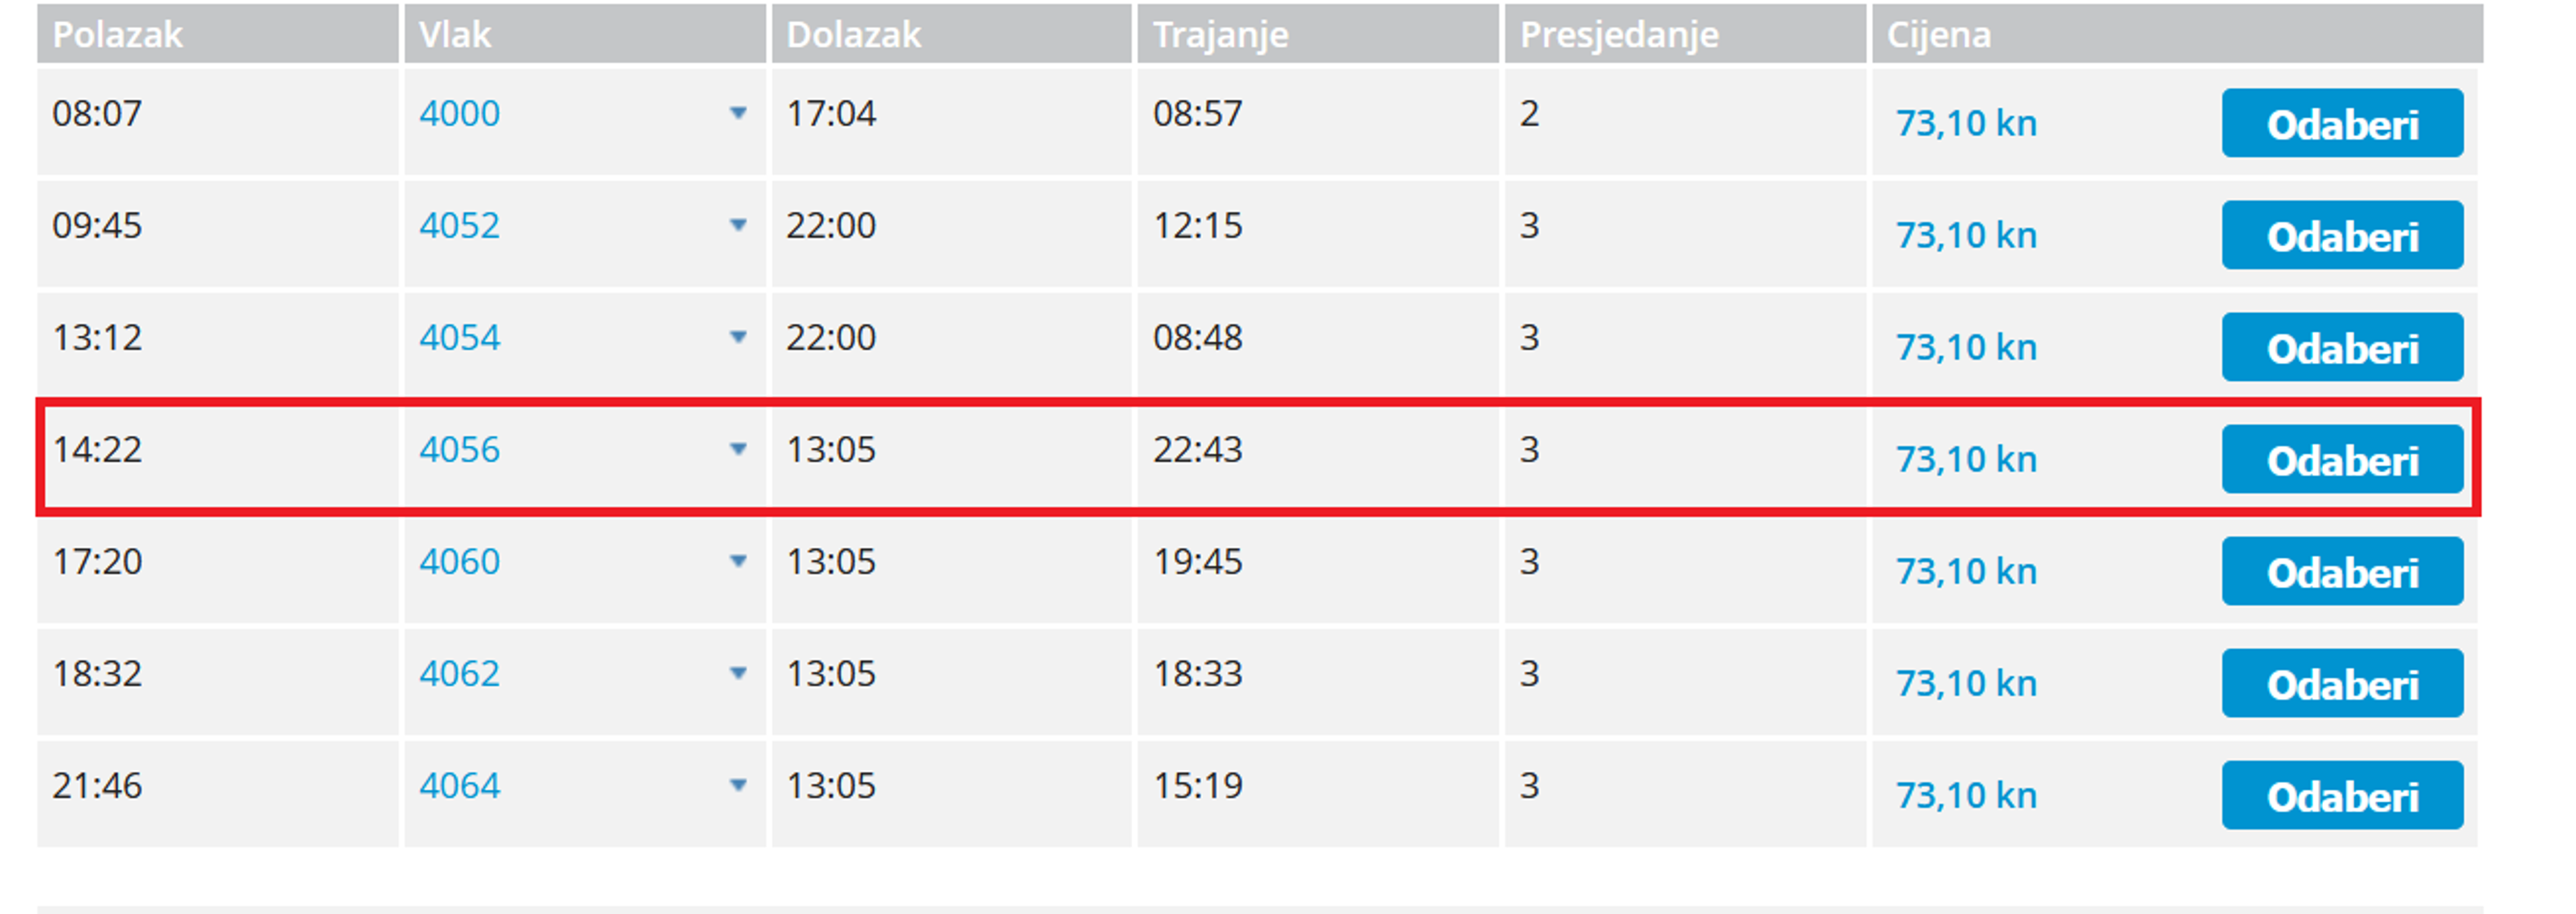This screenshot has width=2576, height=914.
Task: Expand details arrow for train 4056
Action: pos(738,449)
